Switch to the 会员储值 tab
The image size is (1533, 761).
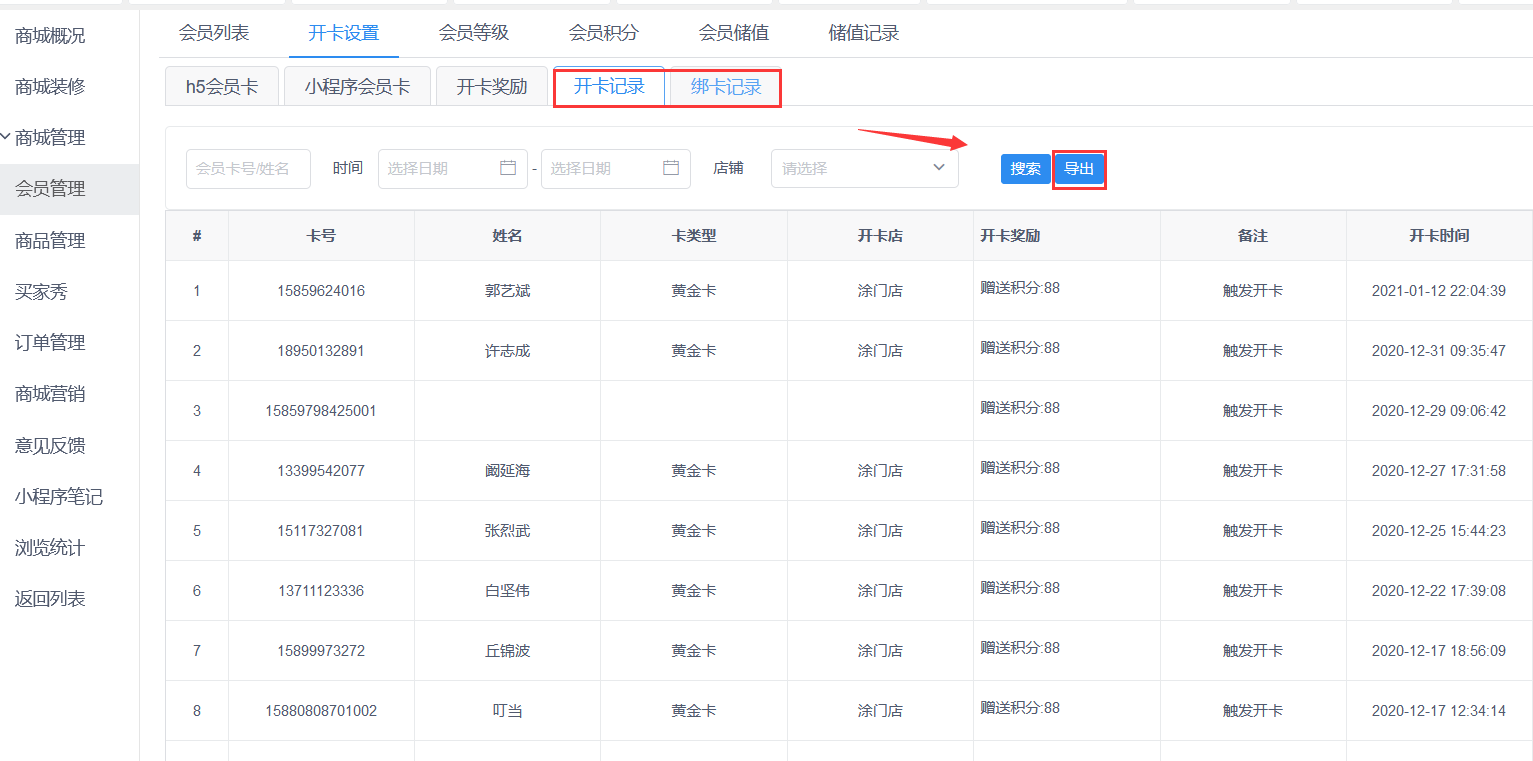[734, 33]
